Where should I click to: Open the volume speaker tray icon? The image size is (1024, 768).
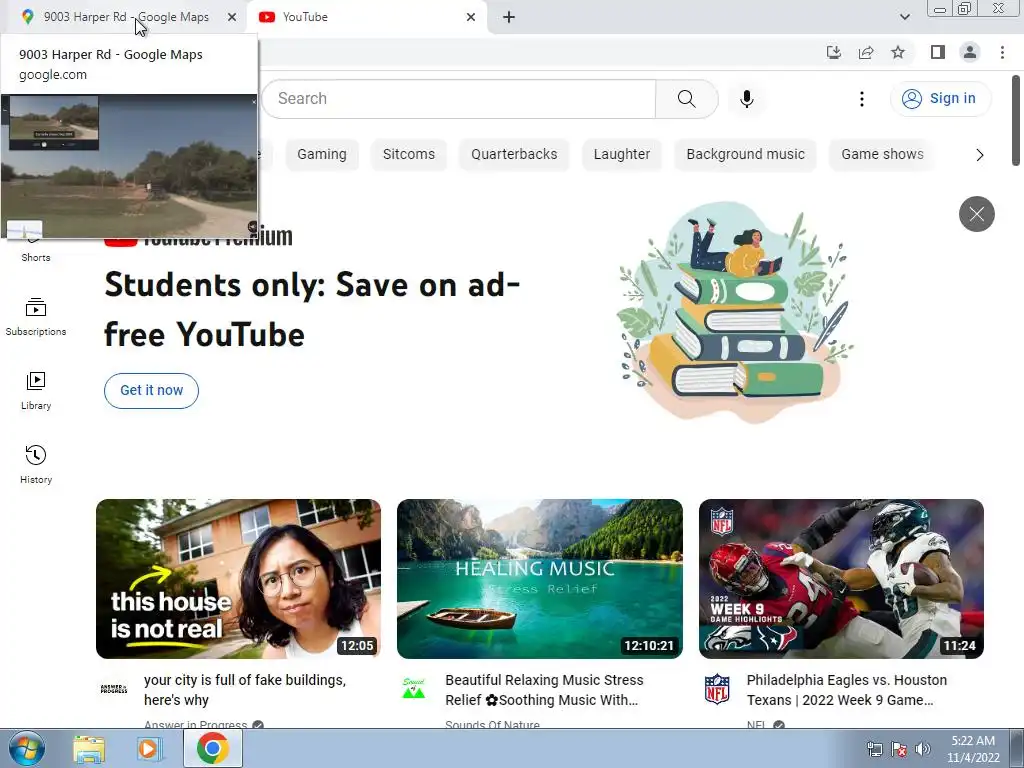[923, 749]
